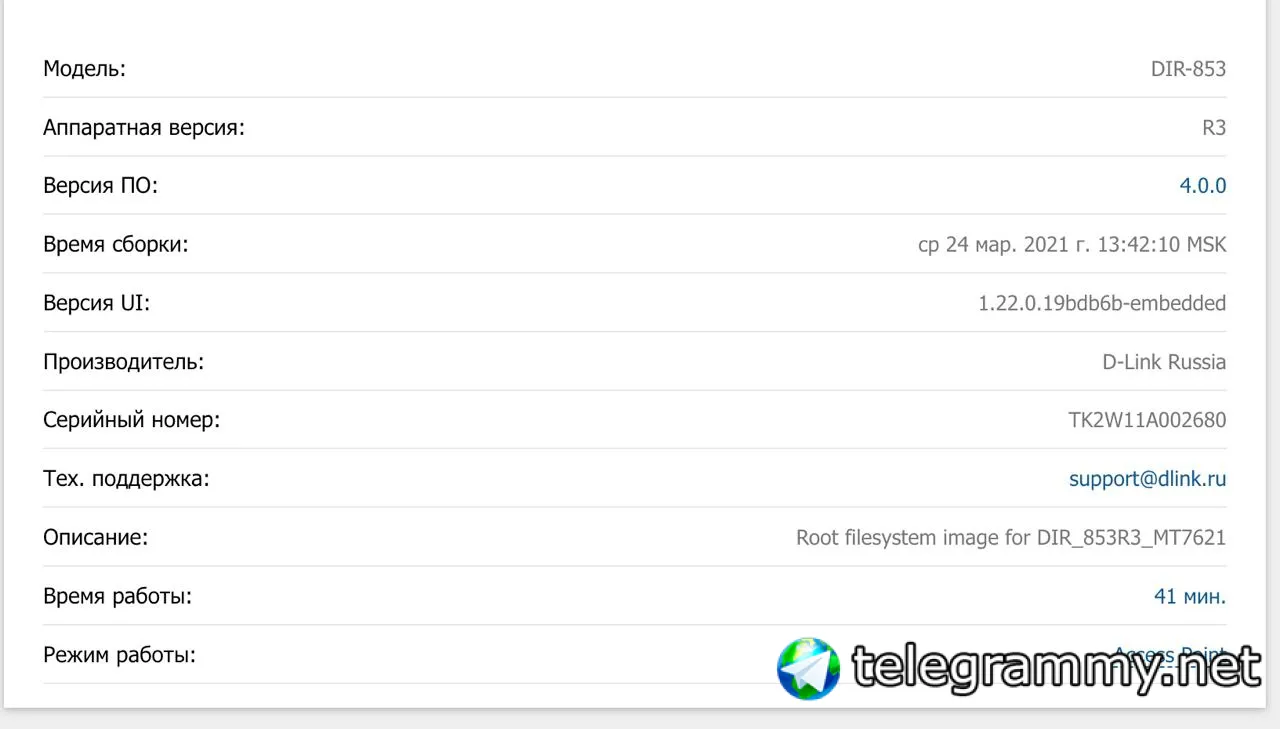Viewport: 1280px width, 729px height.
Task: Select the Root filesystem image description text
Action: point(1011,538)
